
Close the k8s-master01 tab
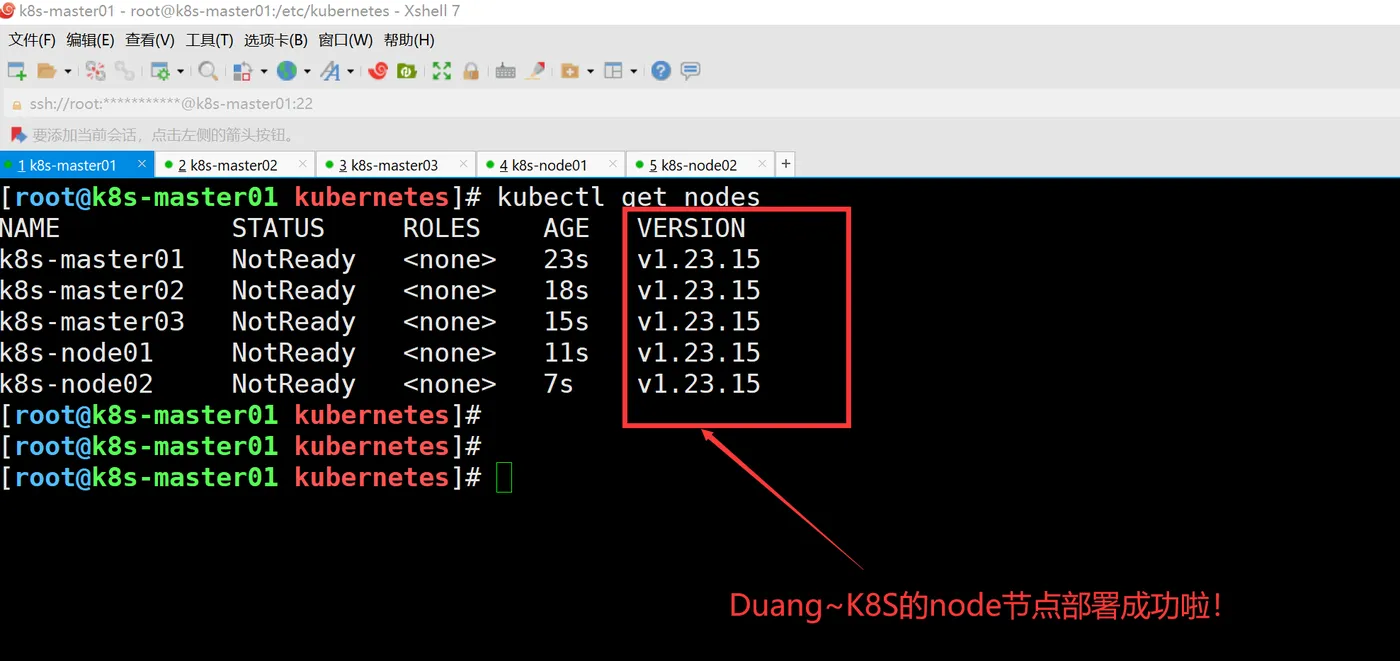(x=142, y=164)
